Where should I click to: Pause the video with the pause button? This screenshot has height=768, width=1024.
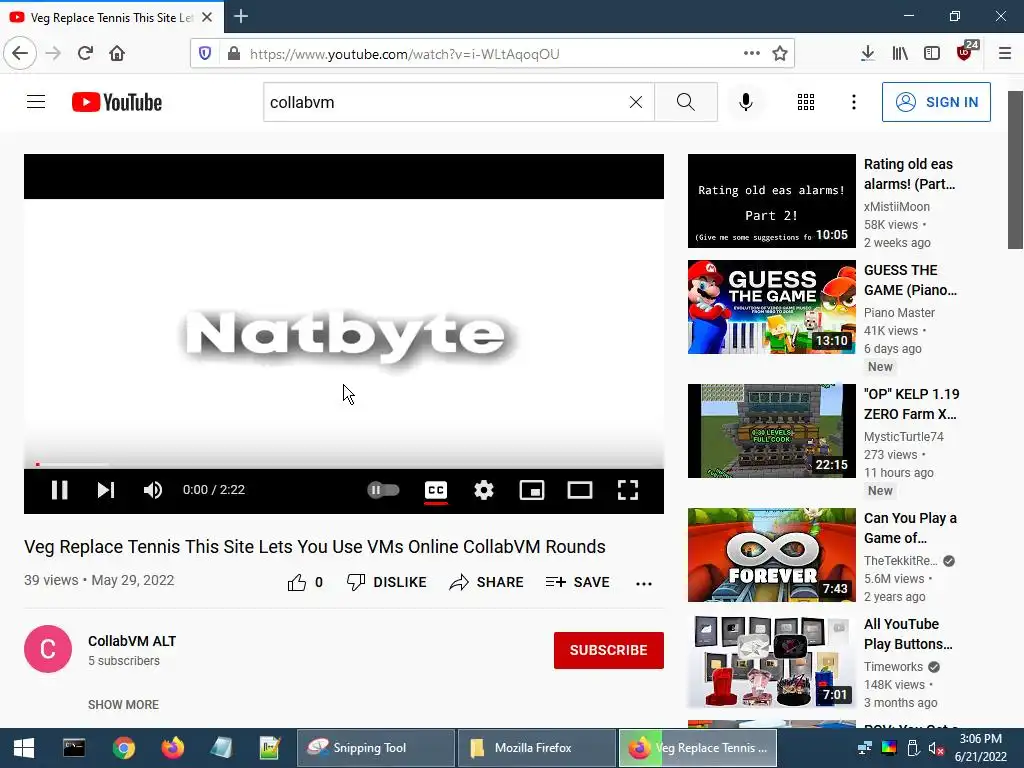click(x=59, y=490)
